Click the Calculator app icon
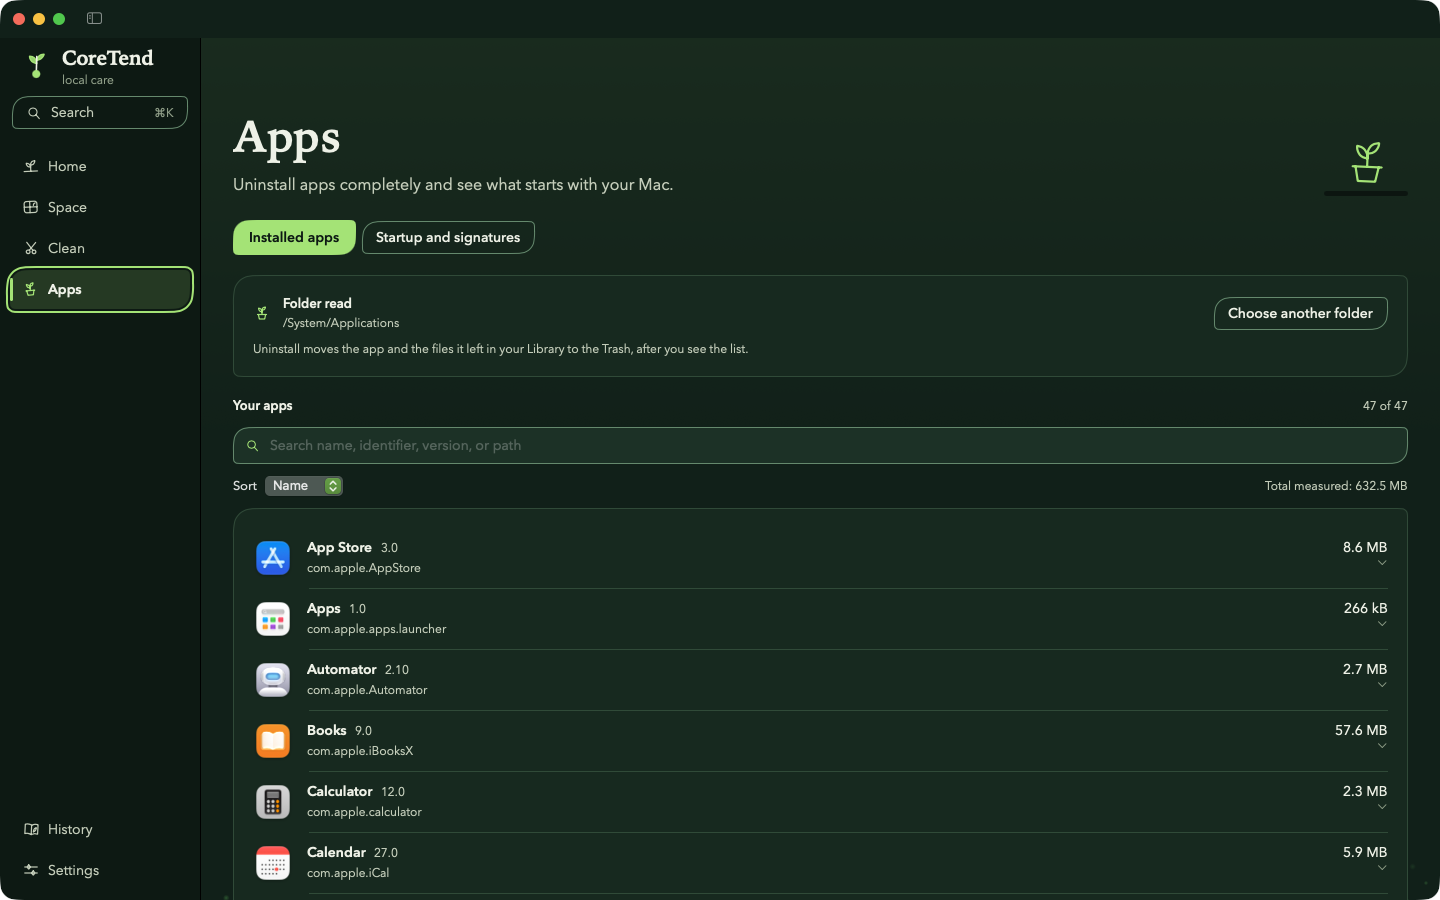Image resolution: width=1440 pixels, height=900 pixels. tap(273, 802)
